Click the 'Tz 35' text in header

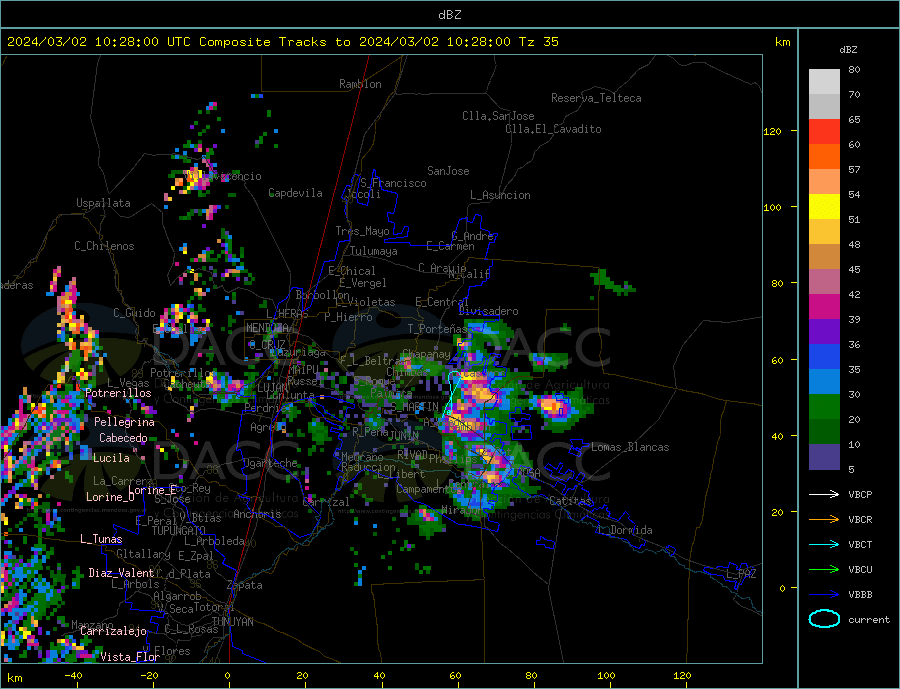(x=538, y=42)
